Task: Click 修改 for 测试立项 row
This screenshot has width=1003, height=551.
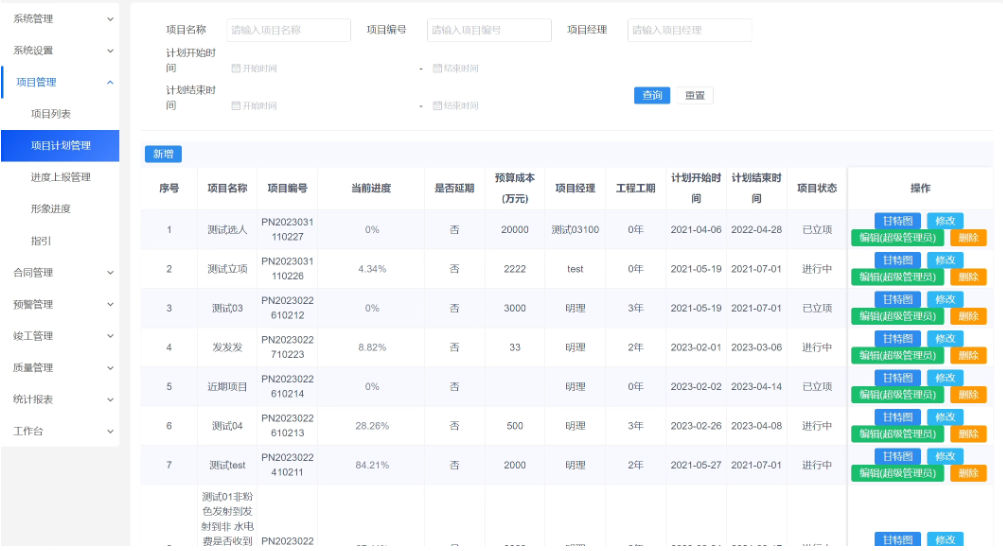Action: (x=945, y=260)
